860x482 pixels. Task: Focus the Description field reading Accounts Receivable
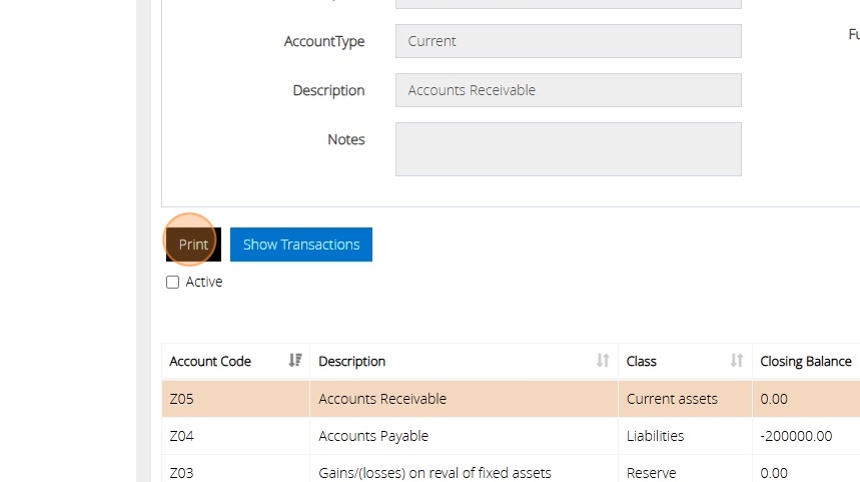568,90
